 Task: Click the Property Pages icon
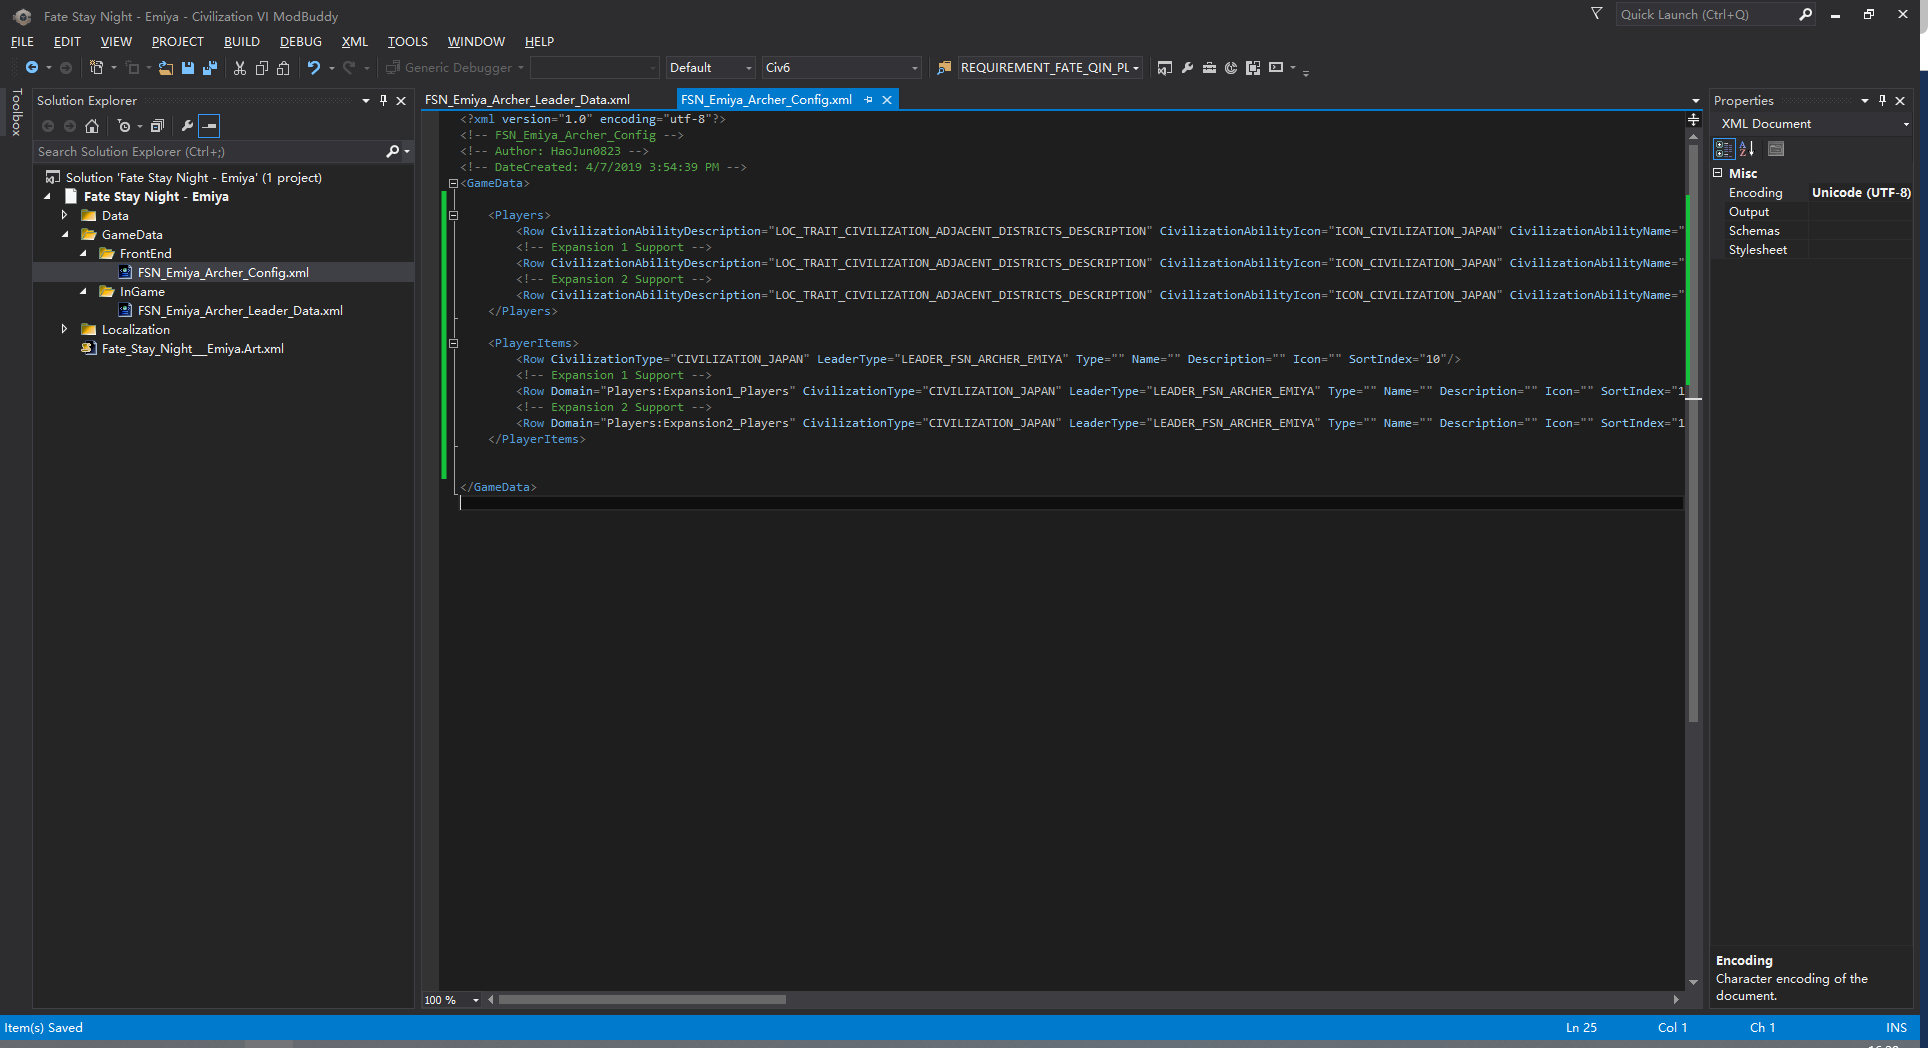[x=1776, y=149]
